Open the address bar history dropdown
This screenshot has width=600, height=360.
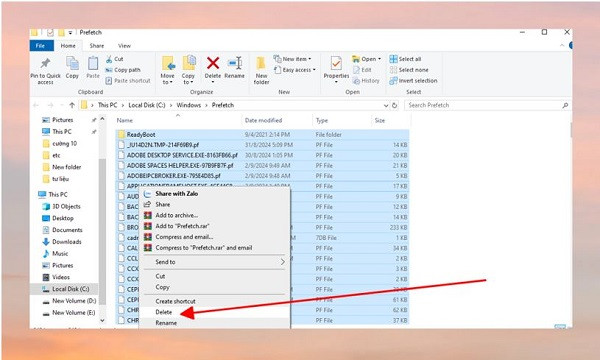pos(386,105)
